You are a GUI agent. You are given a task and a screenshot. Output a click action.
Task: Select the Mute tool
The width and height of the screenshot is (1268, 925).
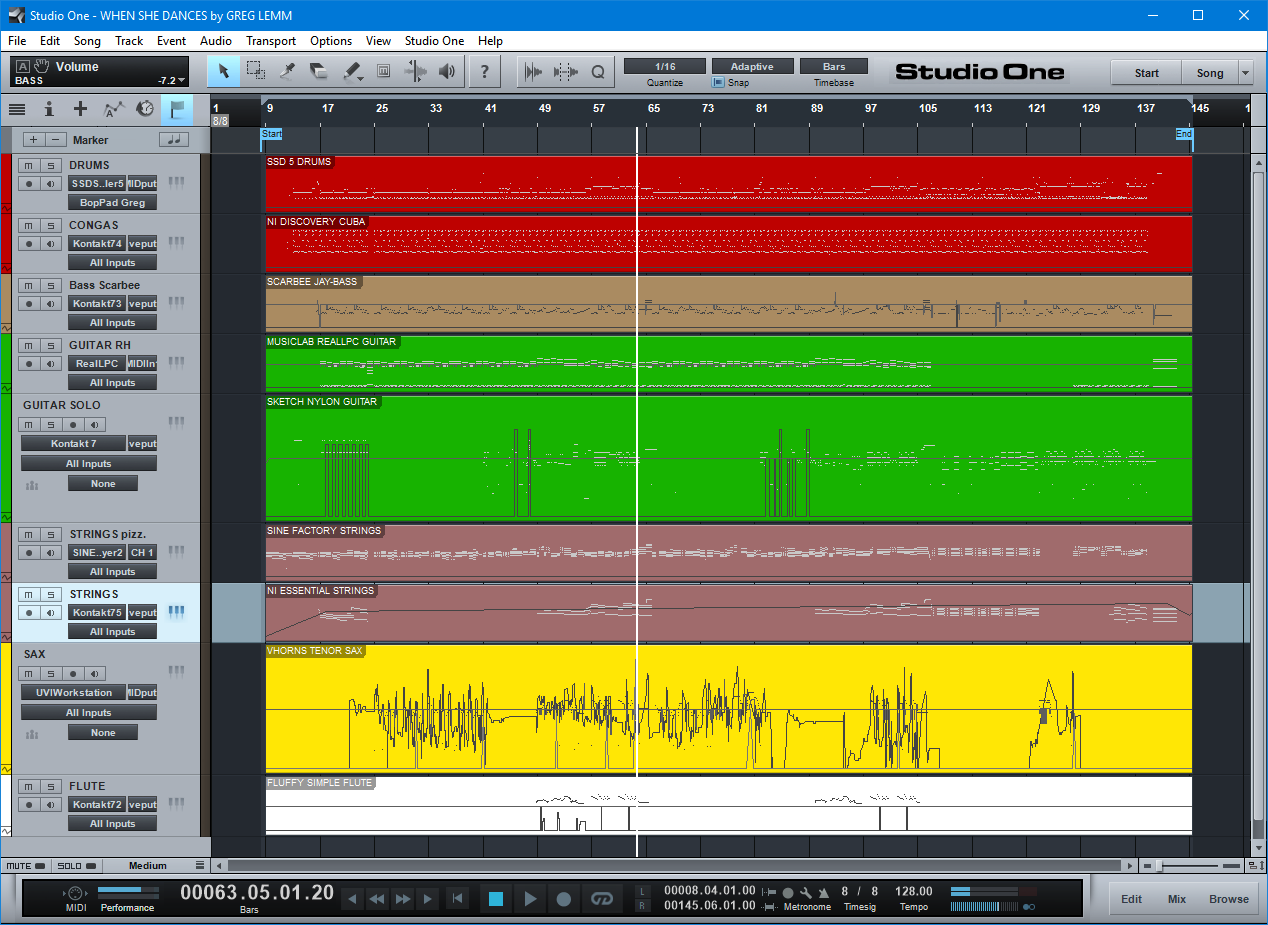pos(383,71)
